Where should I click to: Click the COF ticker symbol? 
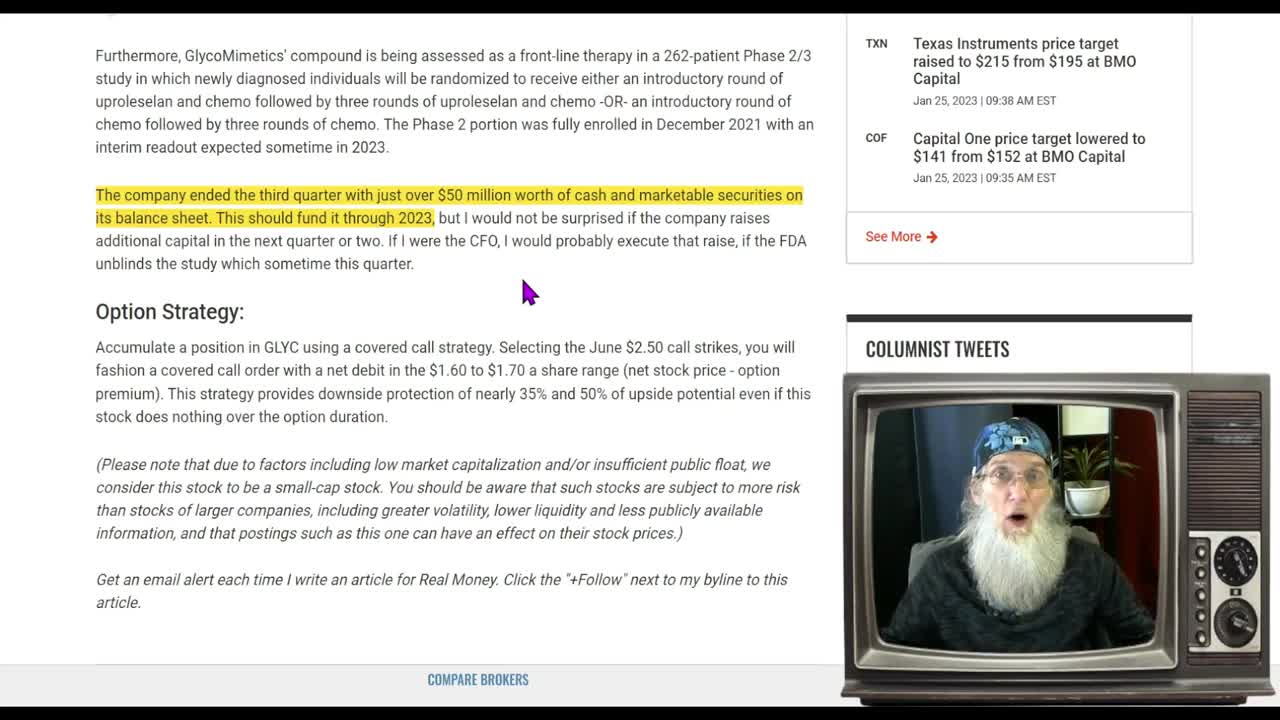[x=876, y=138]
